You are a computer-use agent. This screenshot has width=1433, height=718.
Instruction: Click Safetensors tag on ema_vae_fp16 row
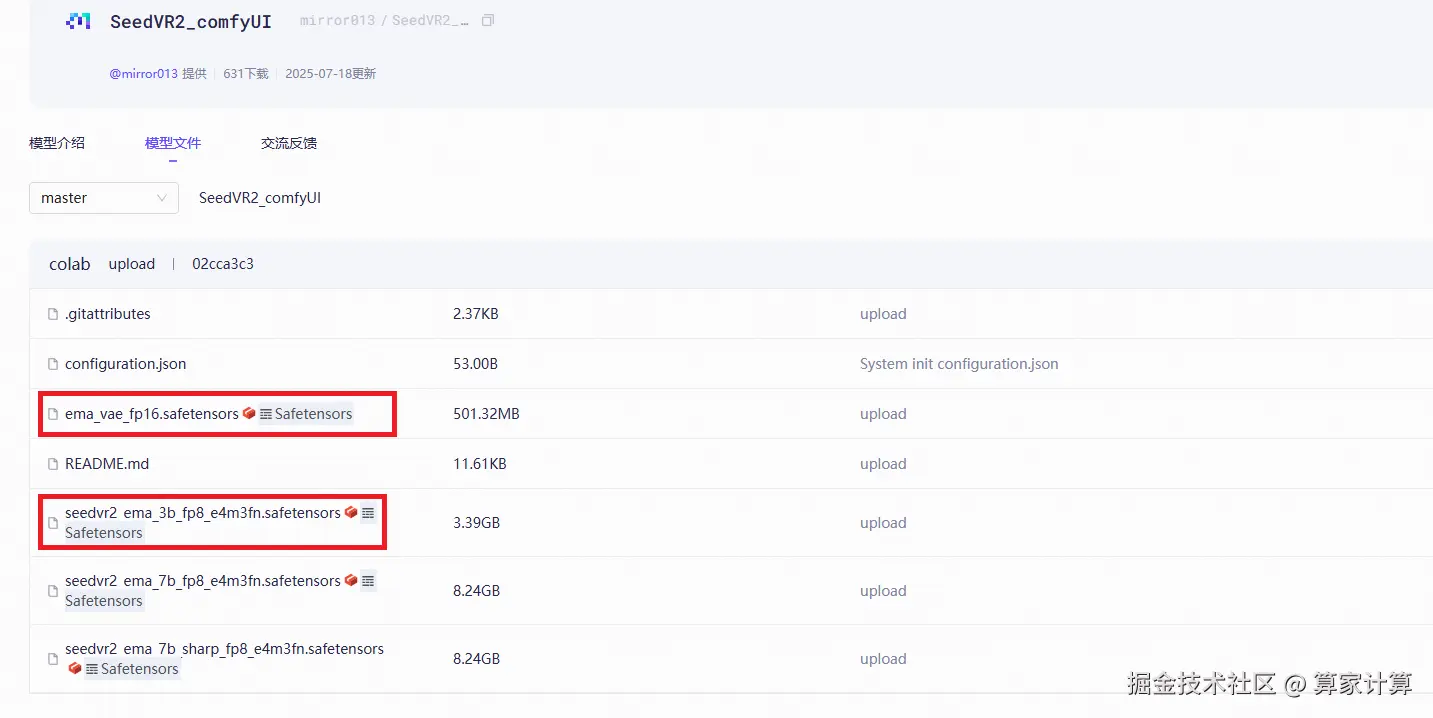point(306,414)
